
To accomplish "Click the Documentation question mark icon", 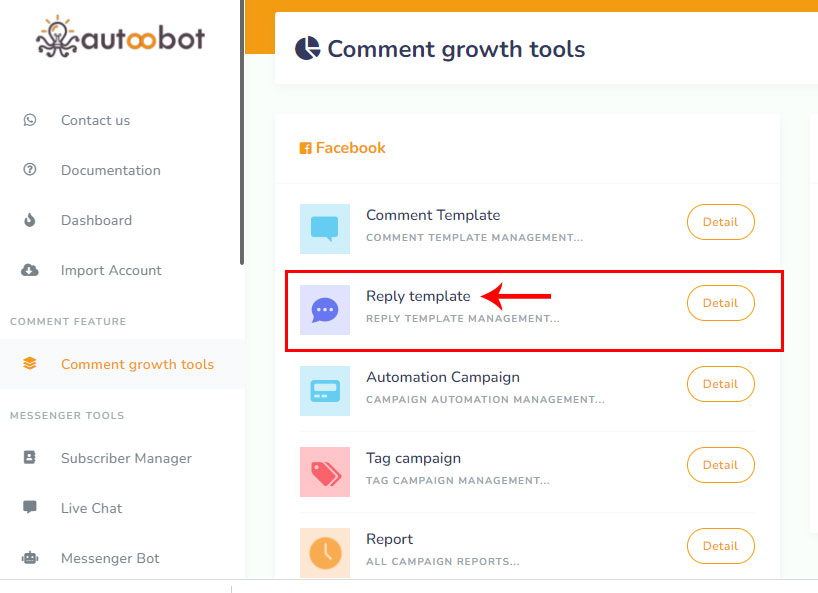I will (30, 170).
